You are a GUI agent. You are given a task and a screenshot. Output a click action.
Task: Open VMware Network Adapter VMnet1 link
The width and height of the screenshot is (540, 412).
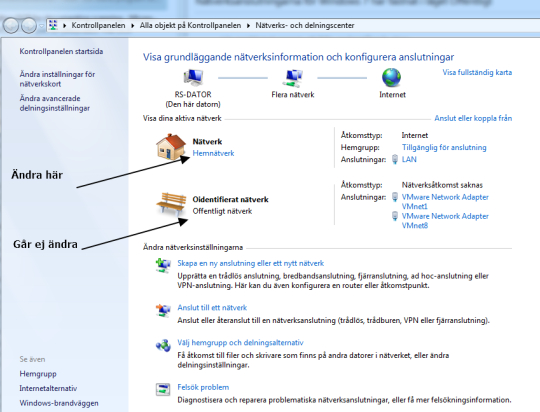(445, 202)
